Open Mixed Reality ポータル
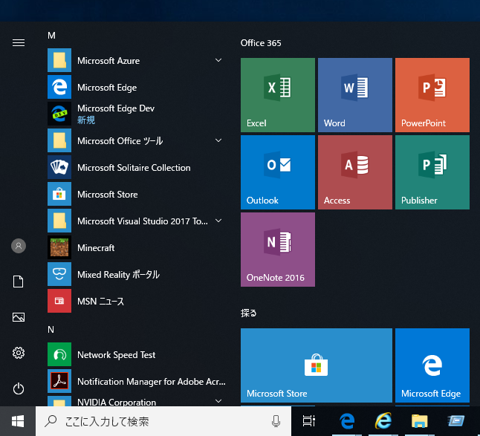480x436 pixels. (x=137, y=274)
